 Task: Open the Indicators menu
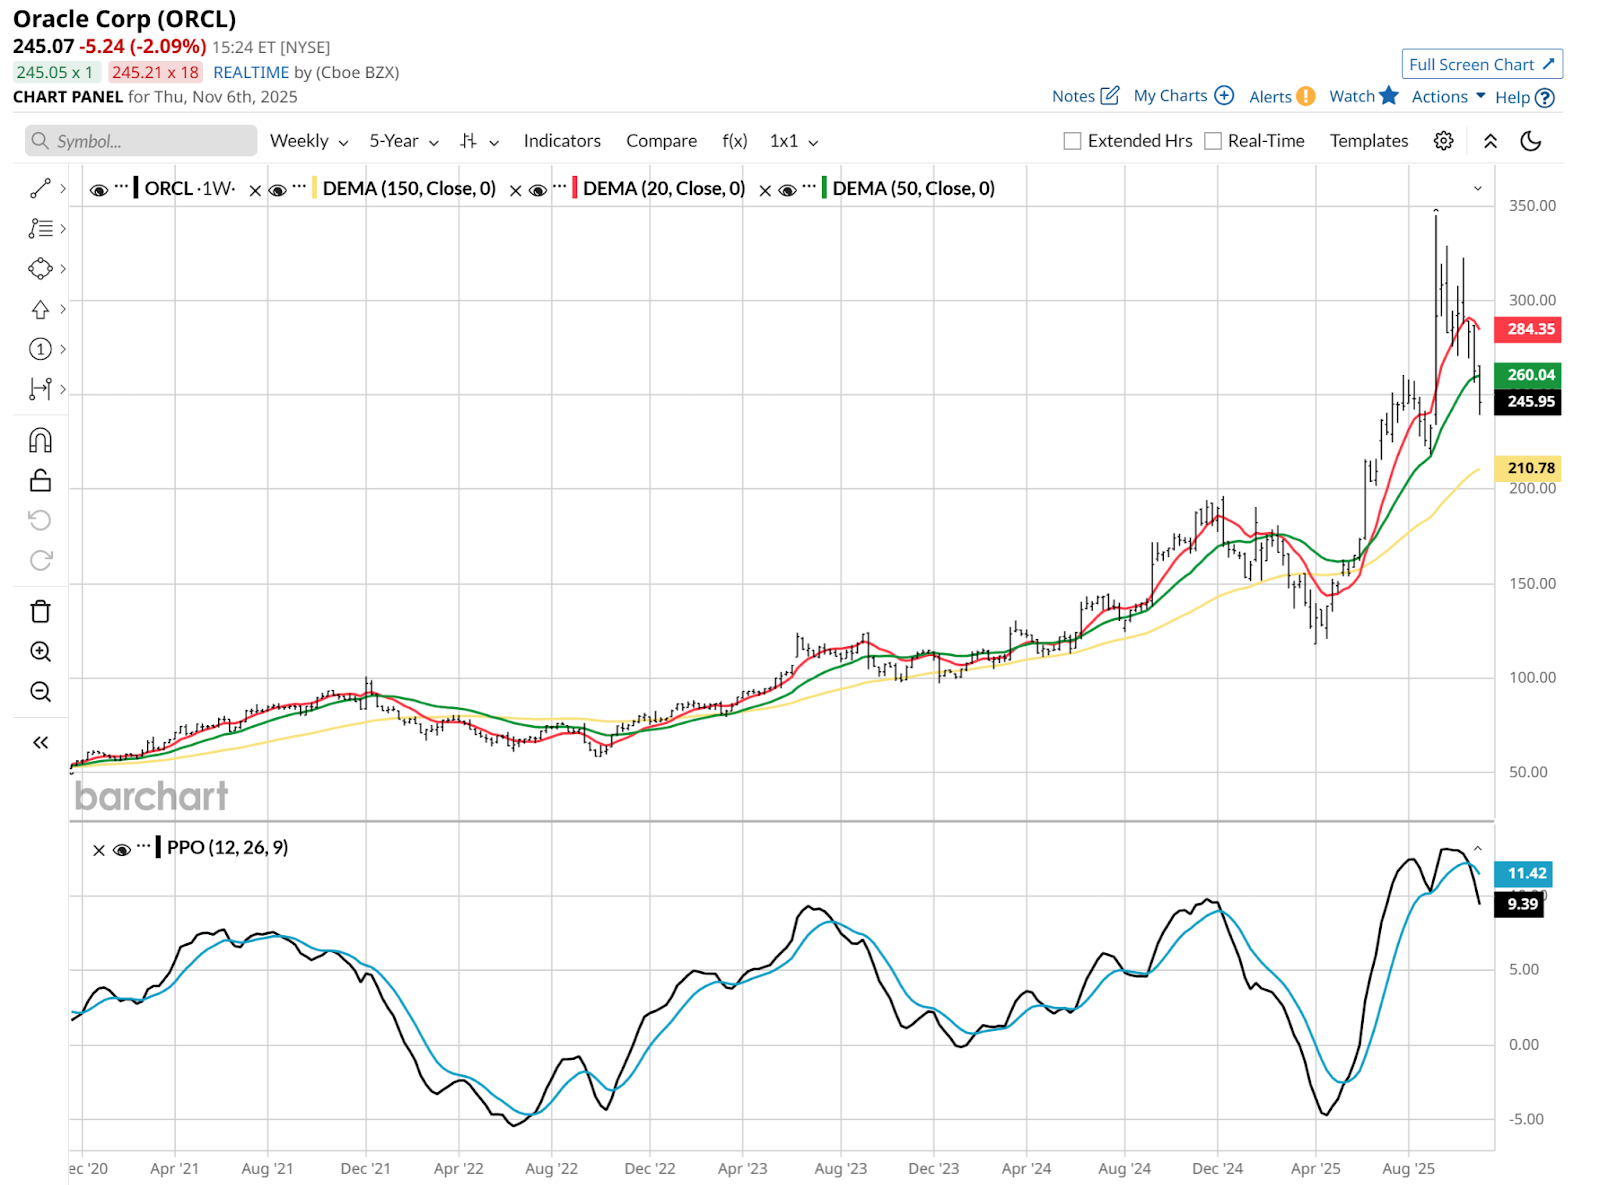coord(562,141)
